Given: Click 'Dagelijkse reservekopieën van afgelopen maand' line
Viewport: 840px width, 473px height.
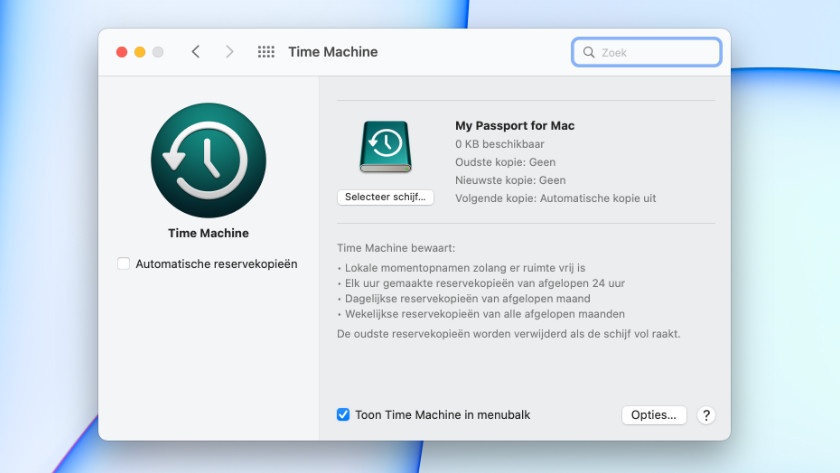Looking at the screenshot, I should 468,299.
